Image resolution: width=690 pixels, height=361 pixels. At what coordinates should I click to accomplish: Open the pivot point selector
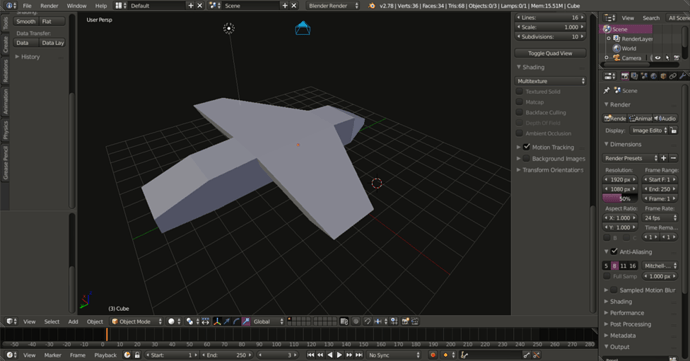click(x=192, y=321)
